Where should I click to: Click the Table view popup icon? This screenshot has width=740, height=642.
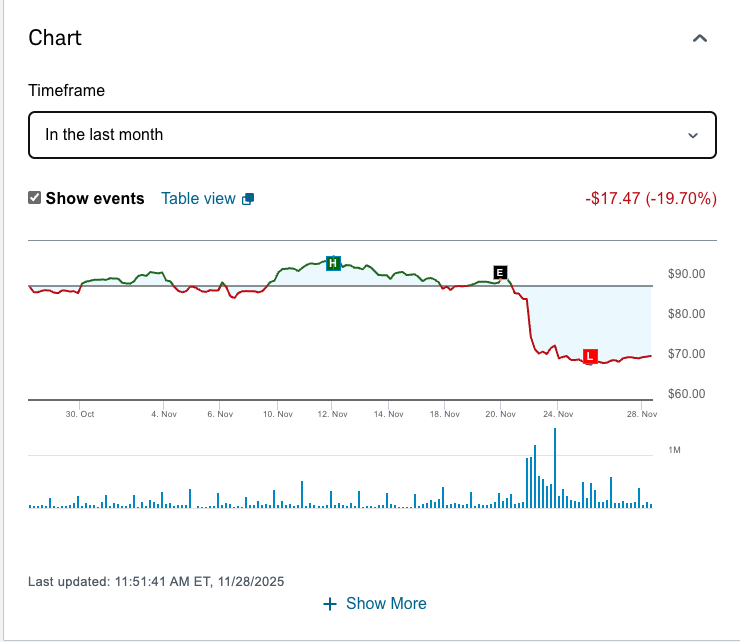(x=248, y=199)
